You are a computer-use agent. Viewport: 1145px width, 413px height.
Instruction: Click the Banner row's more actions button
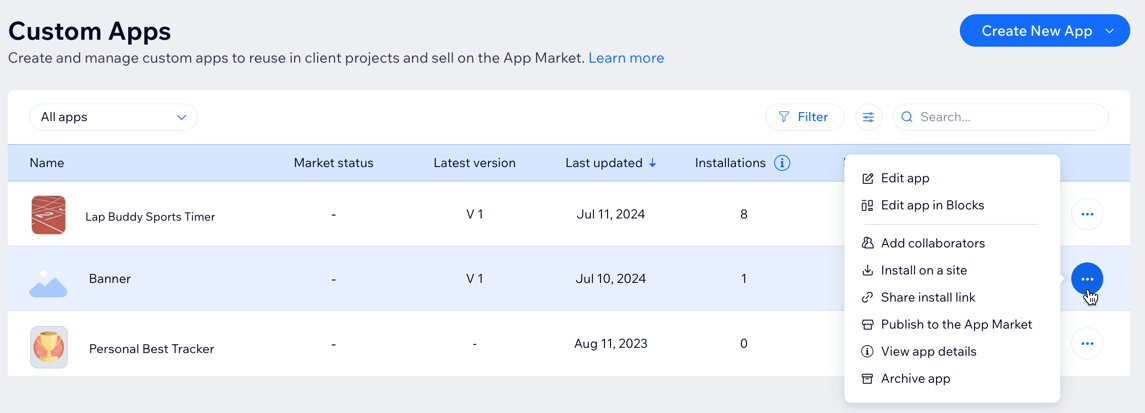coord(1087,279)
